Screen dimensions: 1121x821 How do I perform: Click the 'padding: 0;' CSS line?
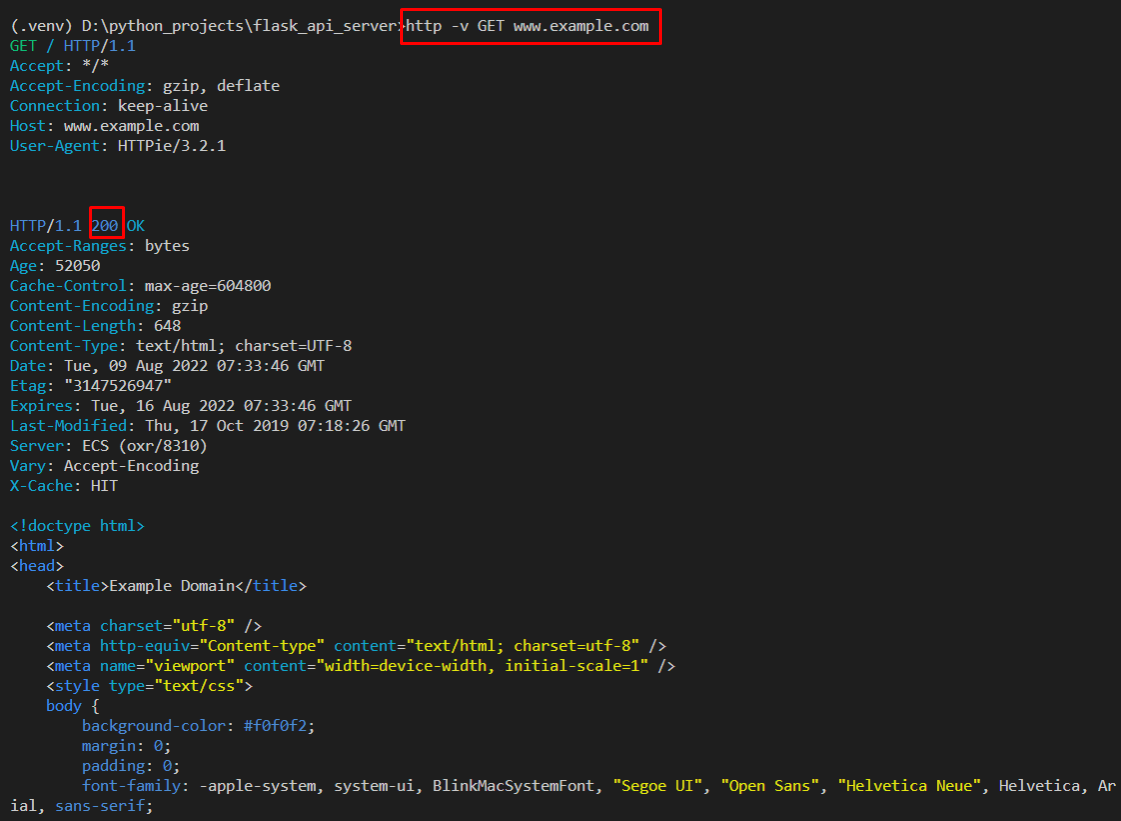(131, 767)
